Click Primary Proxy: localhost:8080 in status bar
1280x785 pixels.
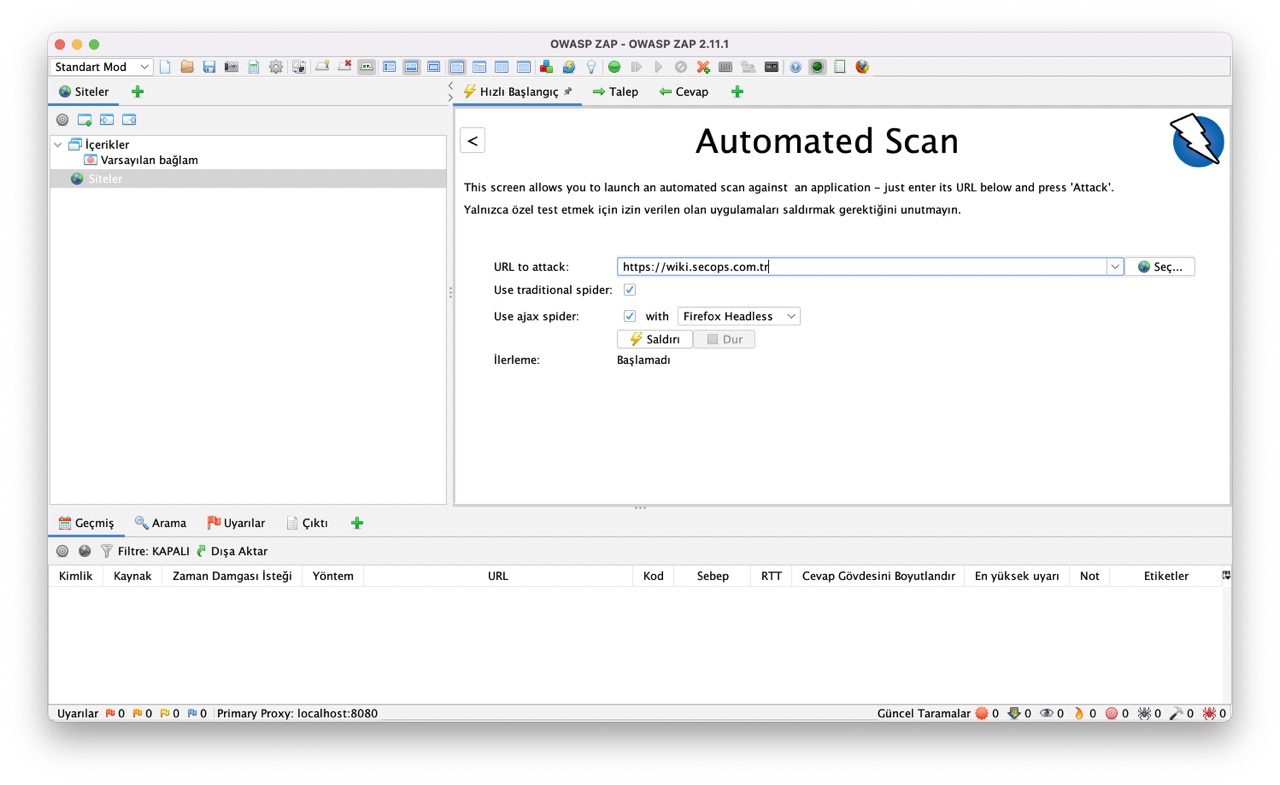click(x=297, y=713)
